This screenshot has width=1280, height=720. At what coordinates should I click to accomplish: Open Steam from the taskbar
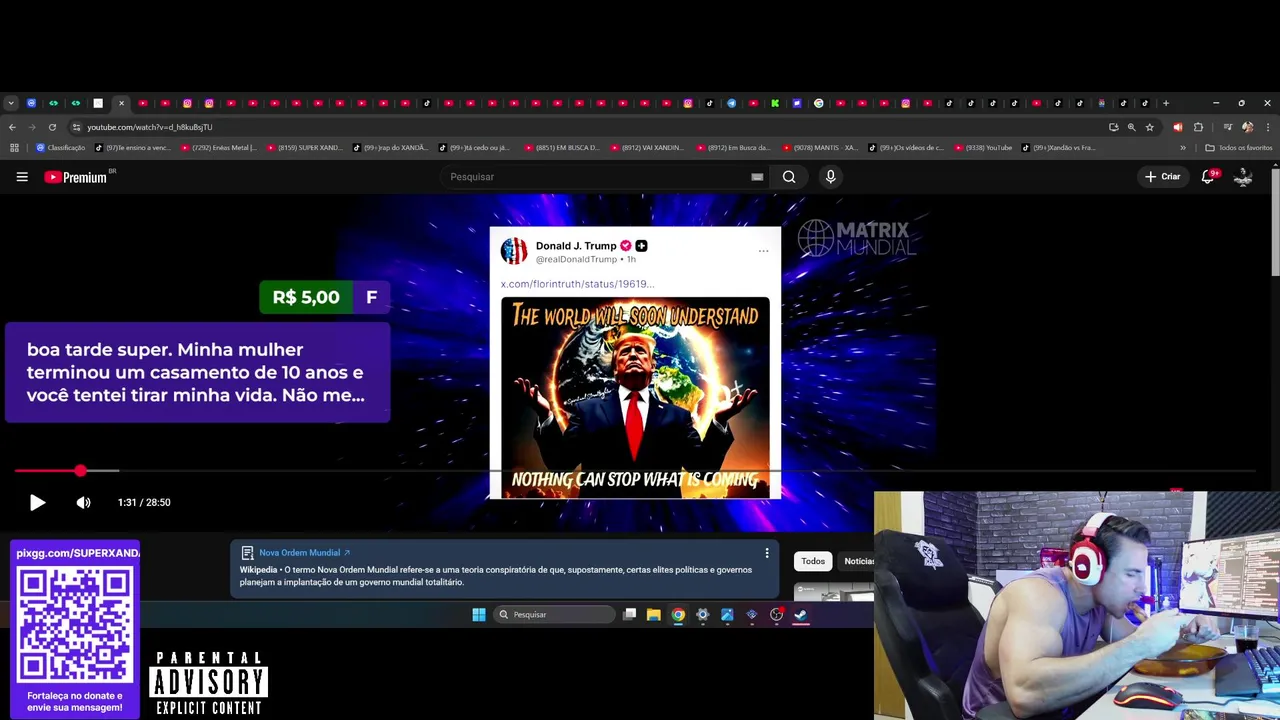point(801,615)
